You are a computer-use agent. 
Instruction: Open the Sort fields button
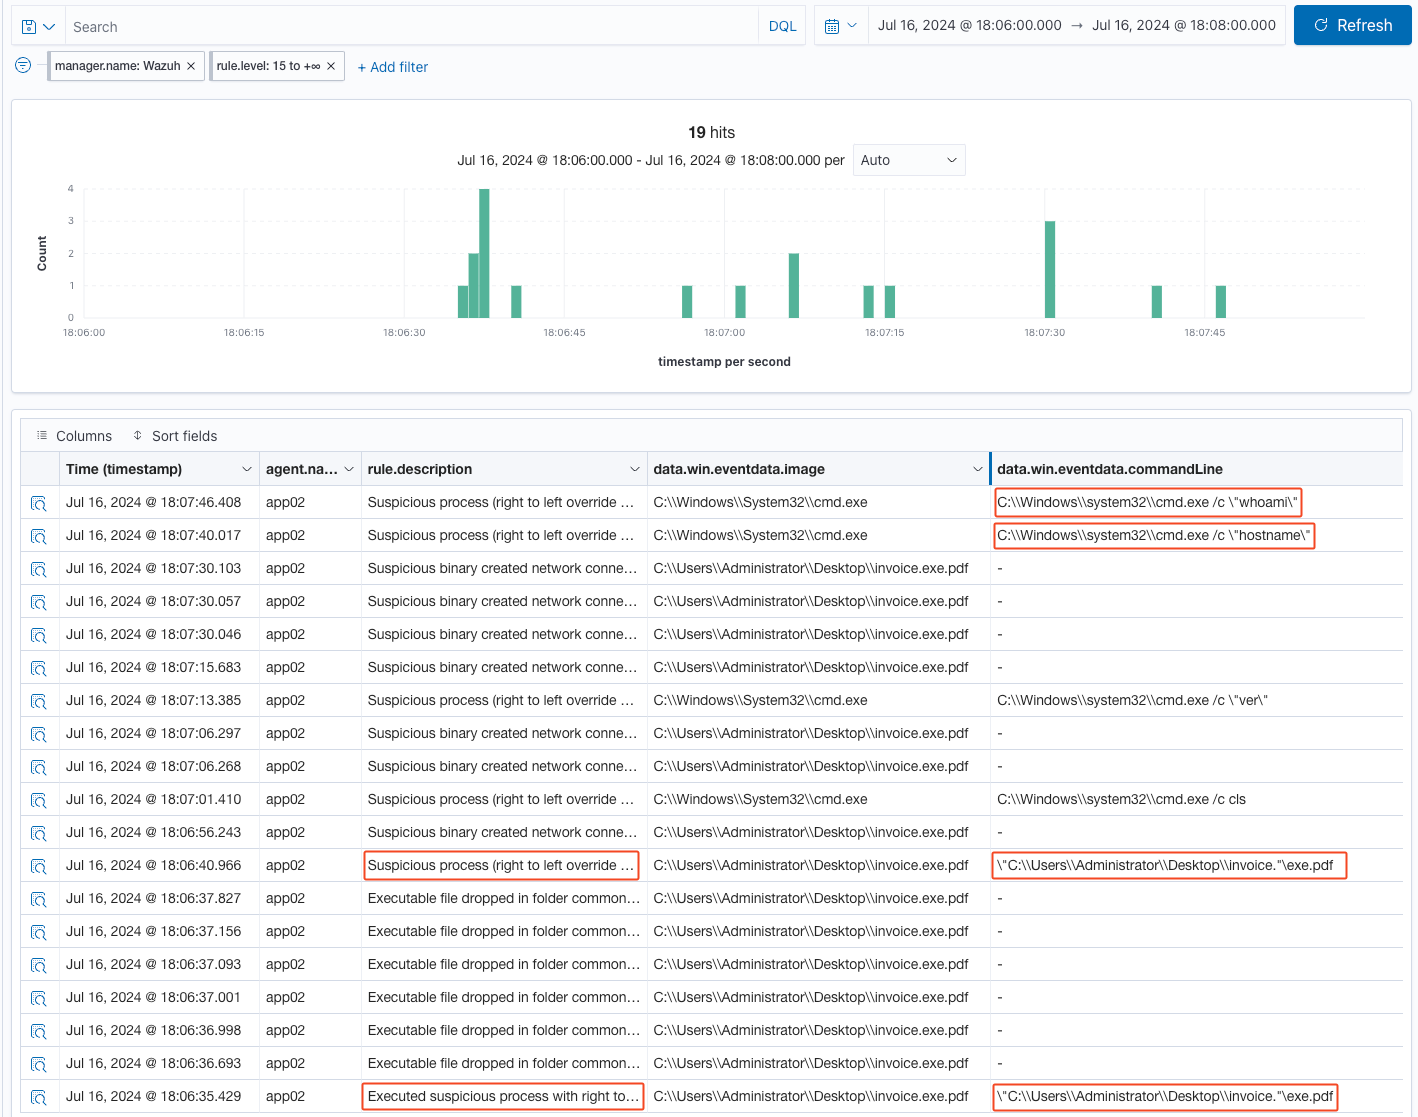coord(175,436)
